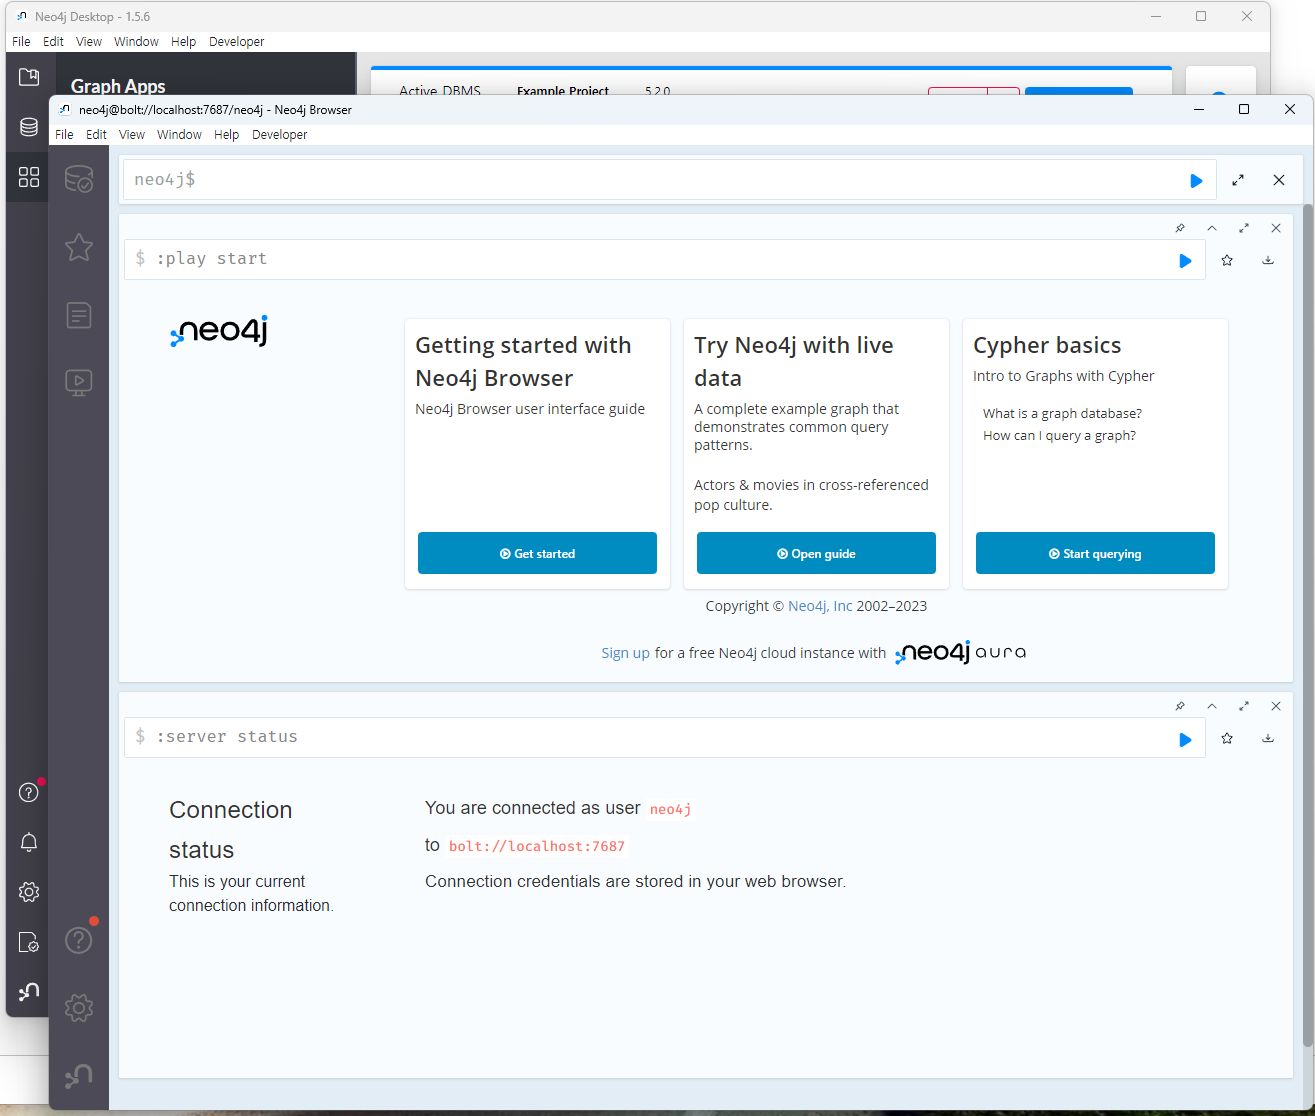Open Help and learn icon in Browser sidebar
Viewport: 1315px width, 1116px height.
point(79,940)
